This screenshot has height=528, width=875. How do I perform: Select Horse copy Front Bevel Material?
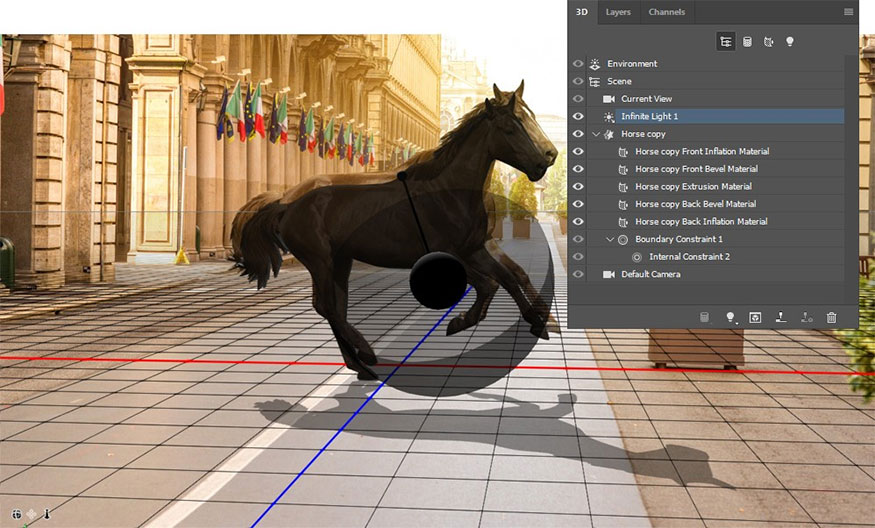[x=696, y=169]
